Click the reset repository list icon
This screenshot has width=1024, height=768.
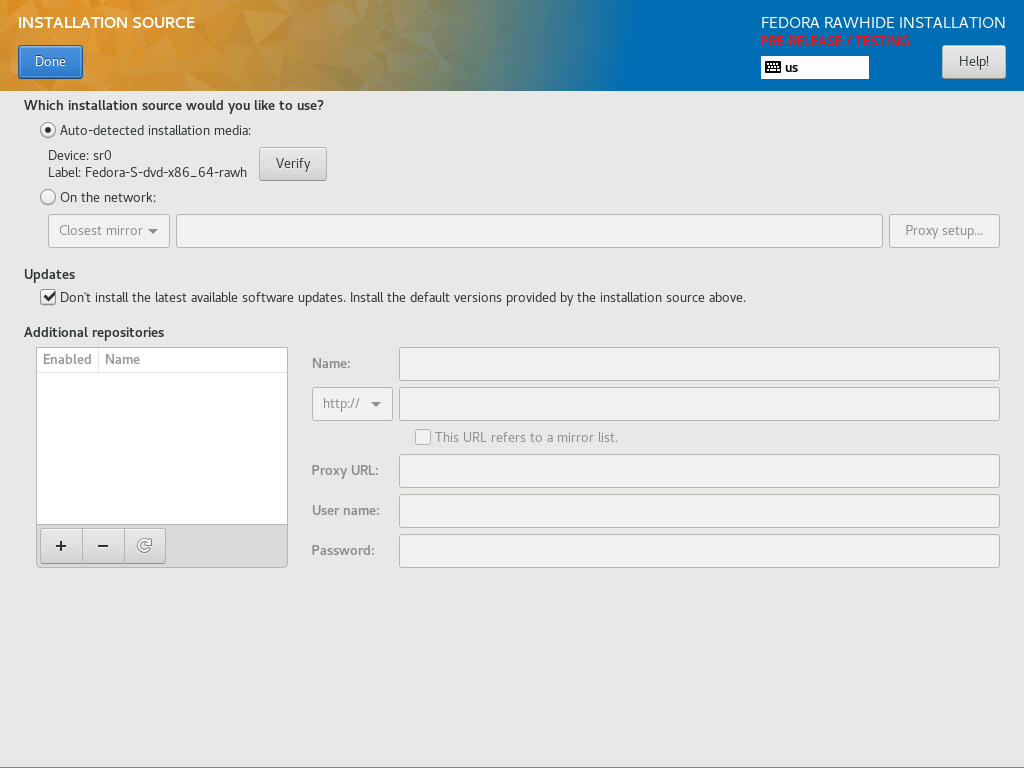pos(144,546)
